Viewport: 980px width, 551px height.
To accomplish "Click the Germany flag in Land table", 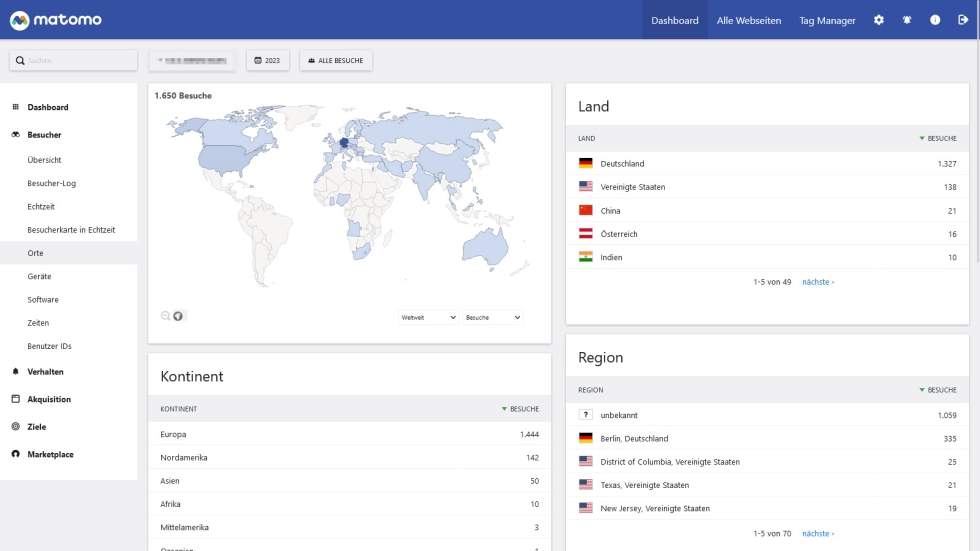I will pyautogui.click(x=585, y=163).
